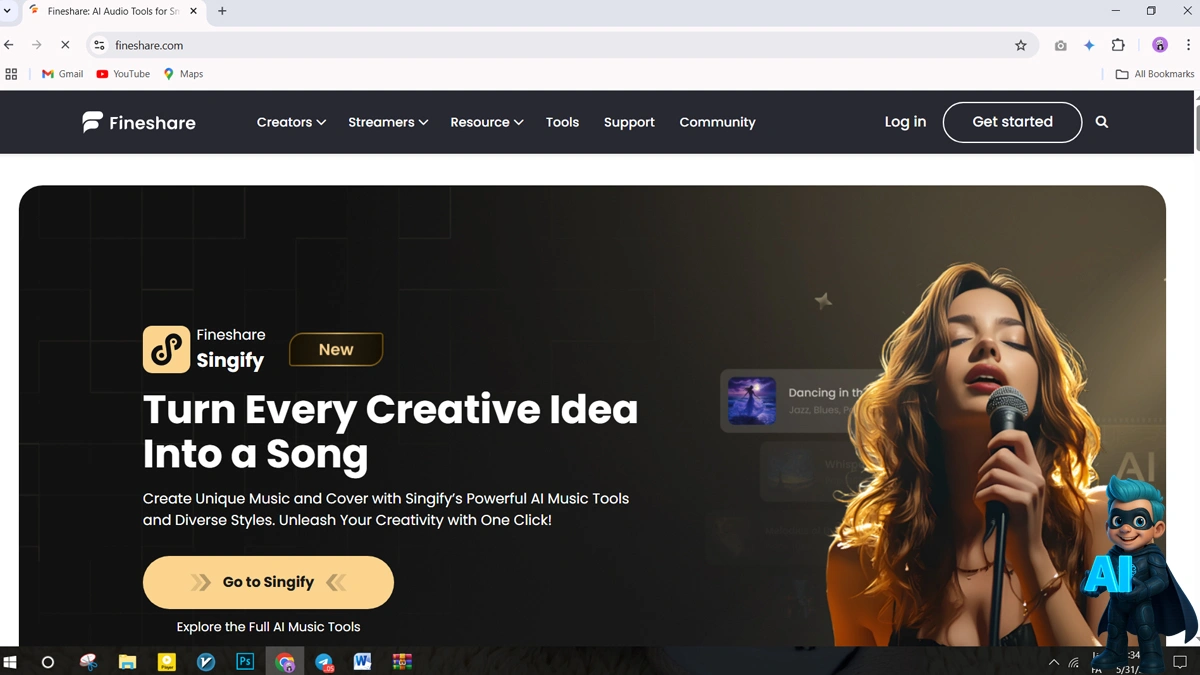Expand the Resource dropdown menu
The image size is (1200, 675).
pos(487,122)
